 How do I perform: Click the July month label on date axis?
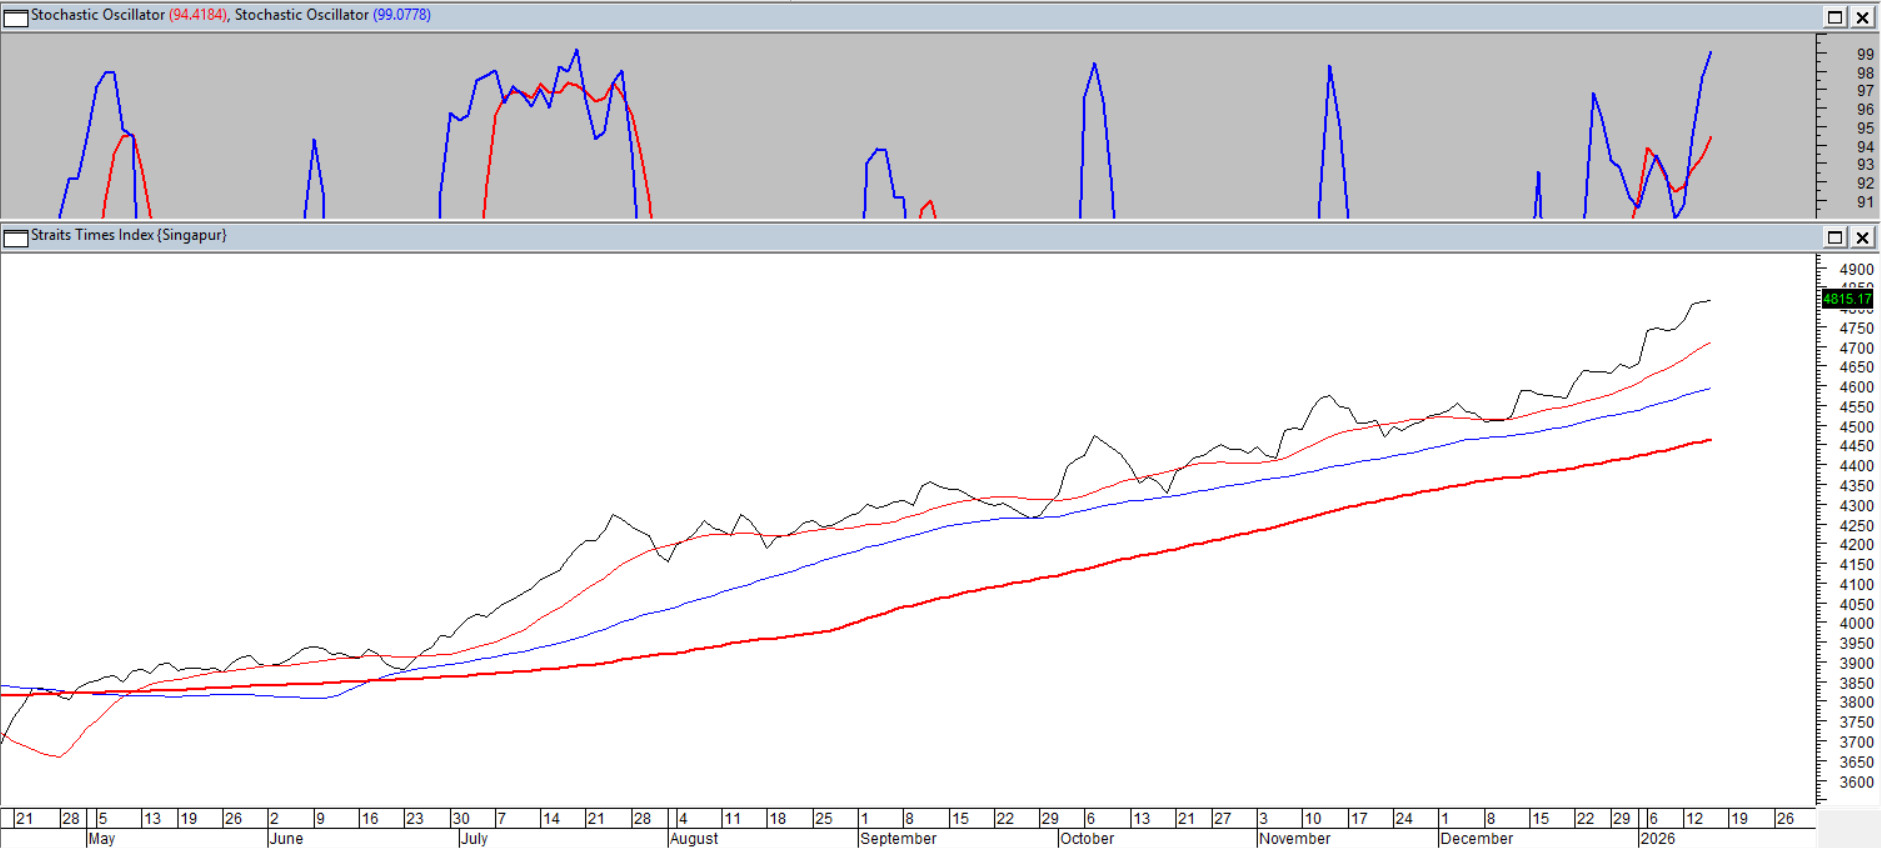474,838
